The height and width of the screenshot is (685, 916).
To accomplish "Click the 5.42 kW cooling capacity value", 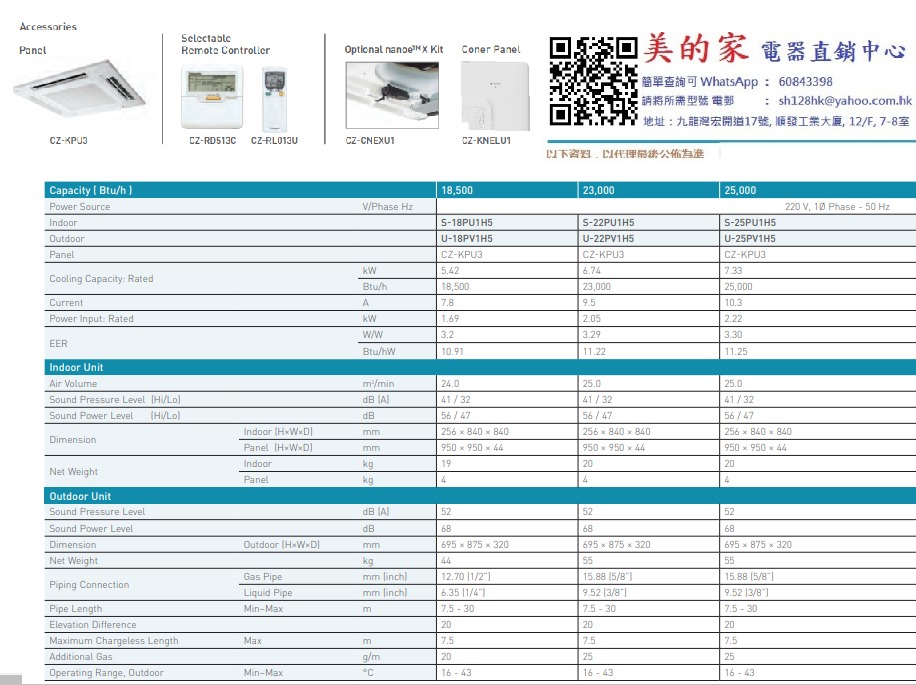I will click(x=450, y=271).
